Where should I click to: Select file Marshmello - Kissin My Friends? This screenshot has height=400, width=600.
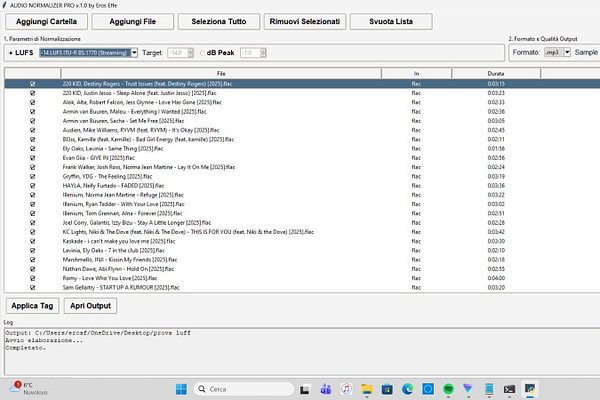pos(120,260)
